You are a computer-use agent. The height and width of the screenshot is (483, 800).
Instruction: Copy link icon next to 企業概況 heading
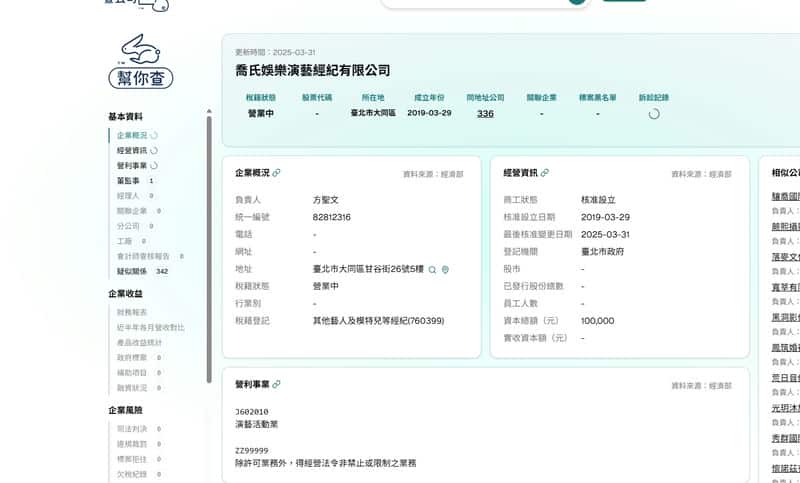coord(277,173)
